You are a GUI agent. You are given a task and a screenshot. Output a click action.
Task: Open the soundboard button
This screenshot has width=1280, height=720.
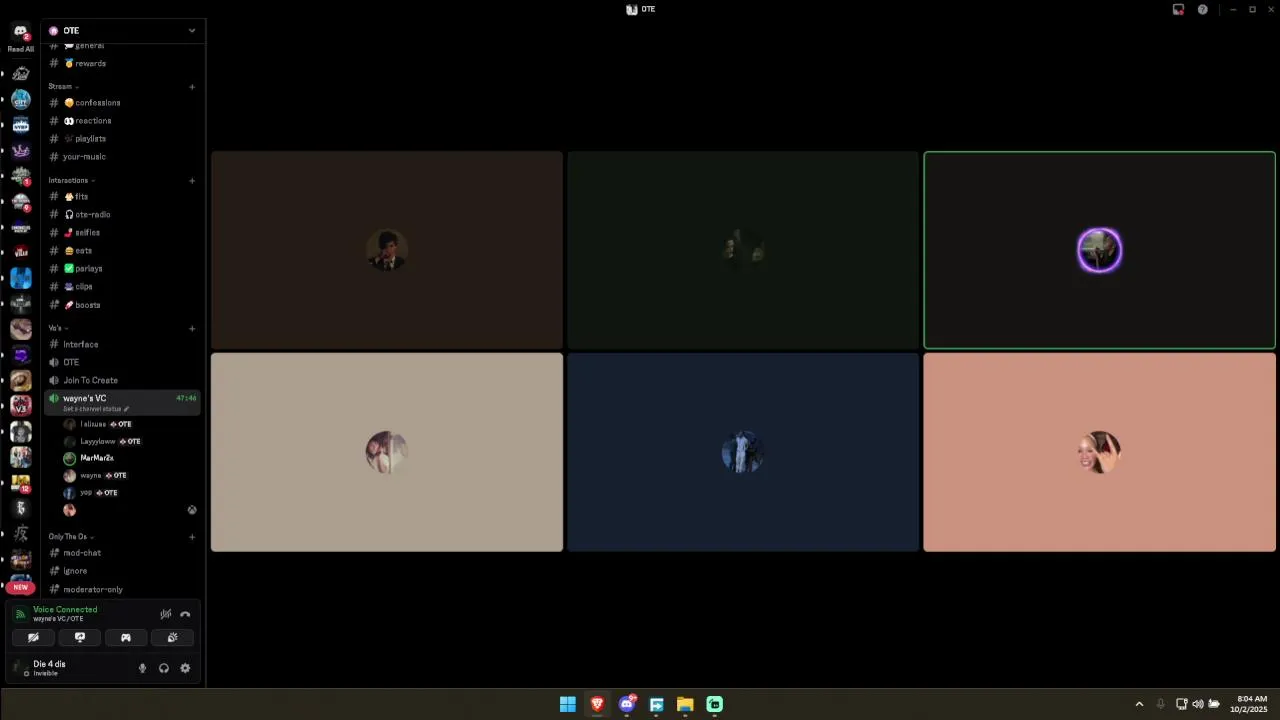click(172, 637)
